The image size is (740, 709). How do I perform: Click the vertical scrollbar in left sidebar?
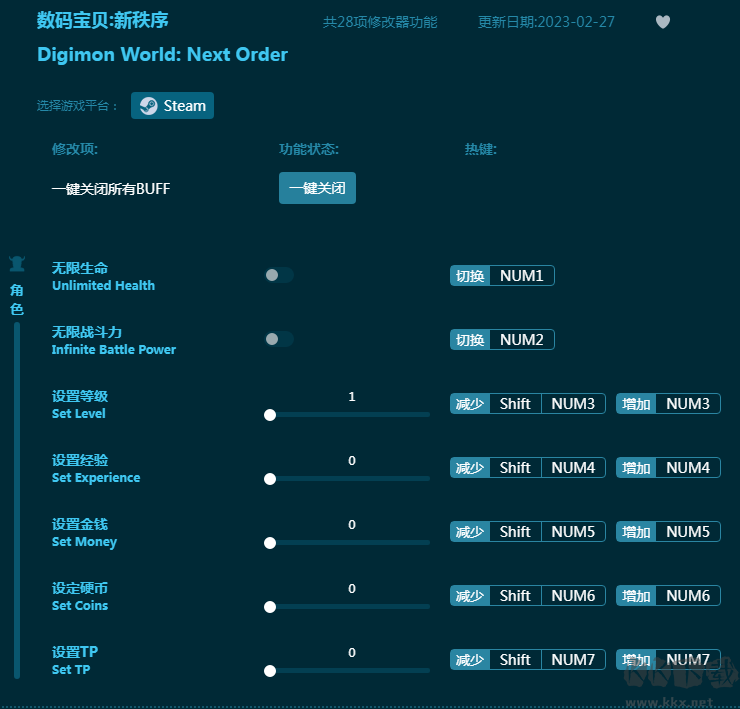pos(17,500)
